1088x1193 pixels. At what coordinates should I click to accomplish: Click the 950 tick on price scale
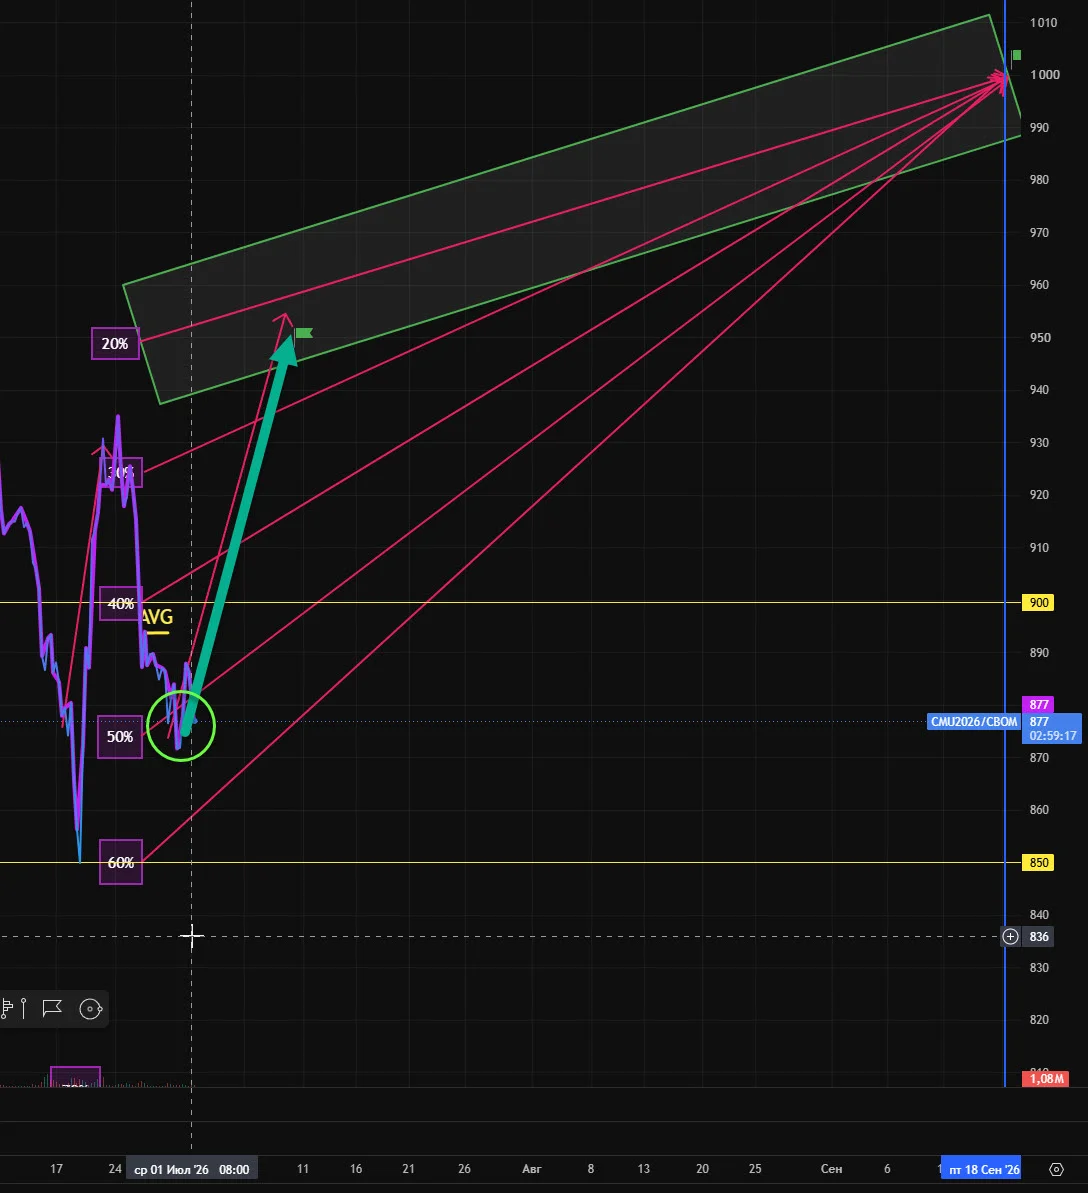pyautogui.click(x=1039, y=337)
